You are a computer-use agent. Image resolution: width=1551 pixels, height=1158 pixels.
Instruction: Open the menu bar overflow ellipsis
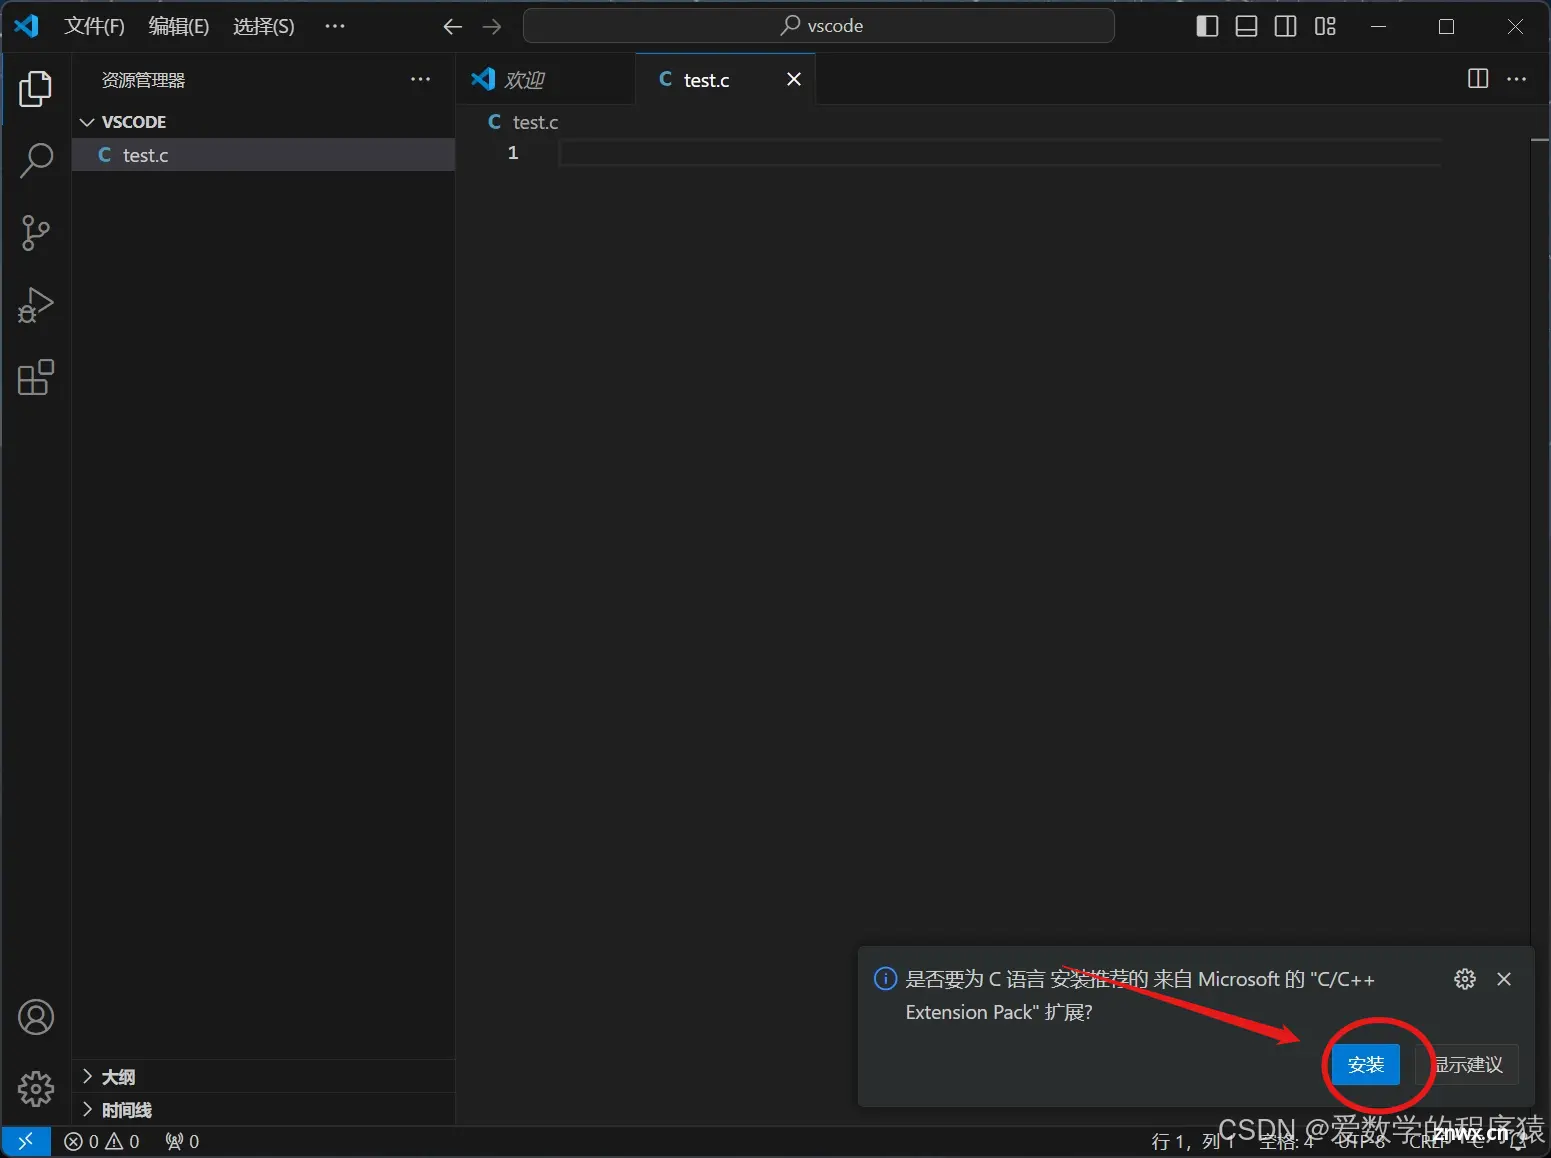click(x=335, y=26)
